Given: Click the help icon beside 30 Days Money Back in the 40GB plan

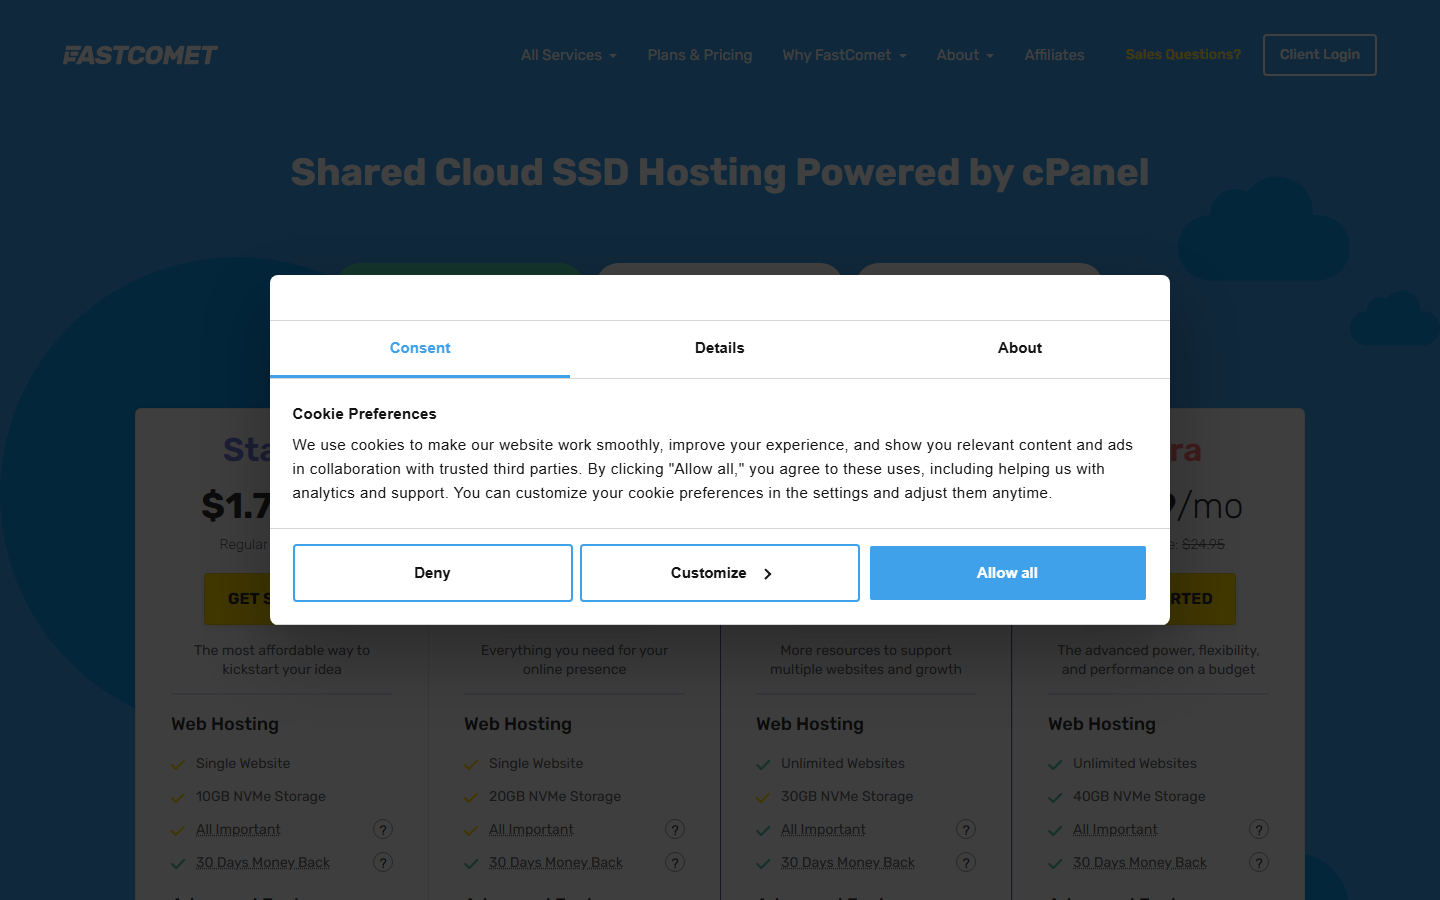Looking at the screenshot, I should click(x=1259, y=862).
